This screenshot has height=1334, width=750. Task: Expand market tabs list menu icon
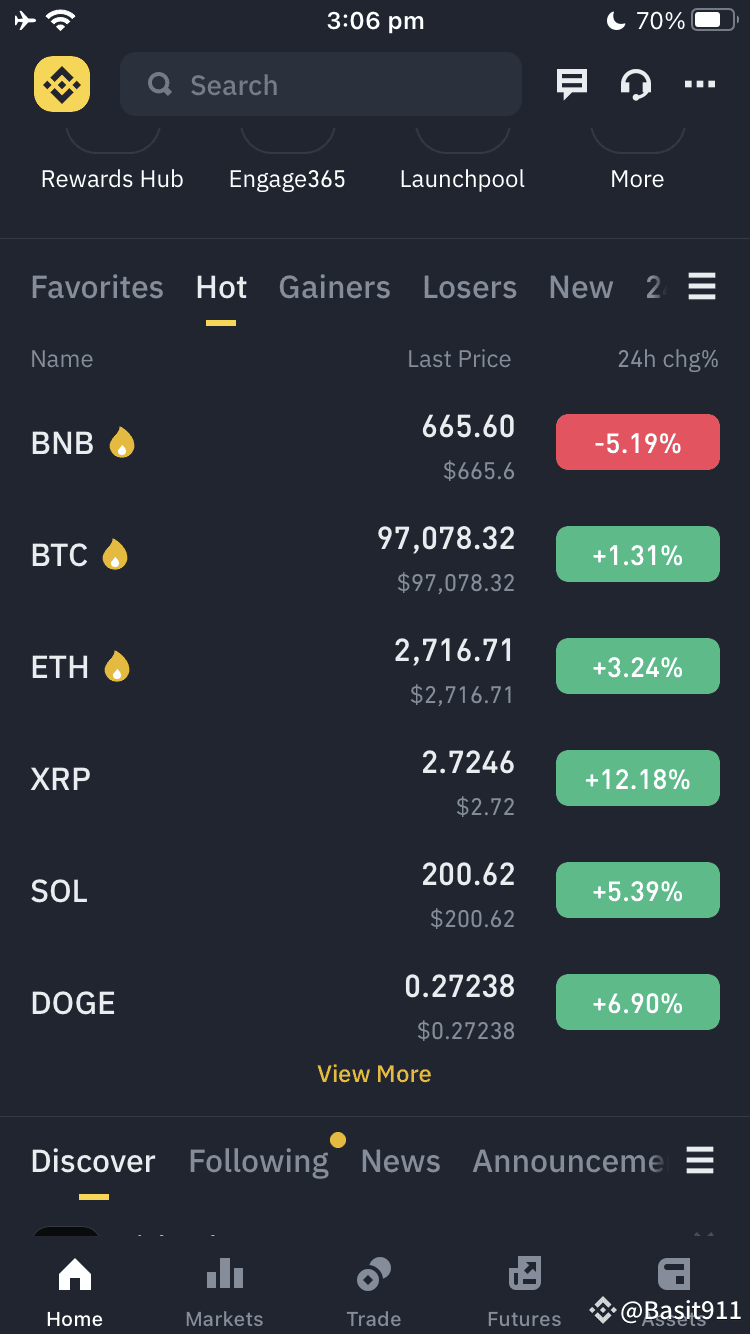pyautogui.click(x=702, y=288)
